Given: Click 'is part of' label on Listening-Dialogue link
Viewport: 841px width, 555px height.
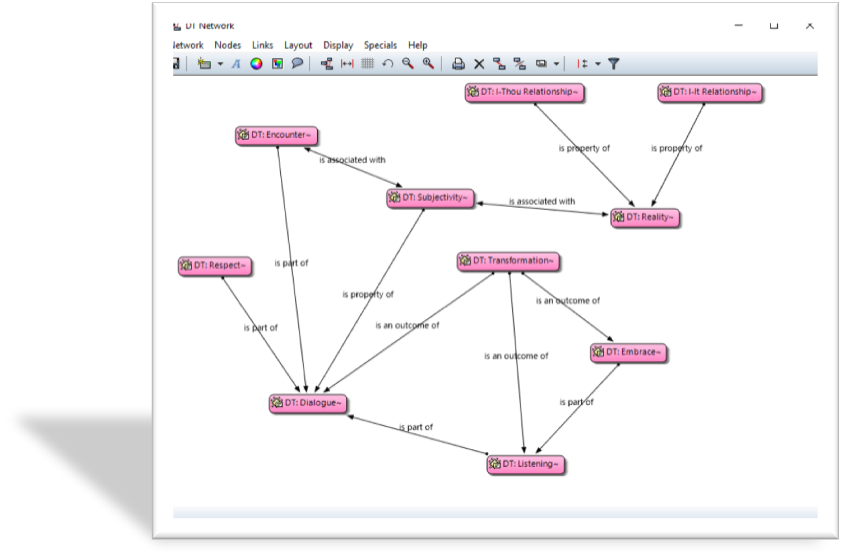Looking at the screenshot, I should coord(416,427).
